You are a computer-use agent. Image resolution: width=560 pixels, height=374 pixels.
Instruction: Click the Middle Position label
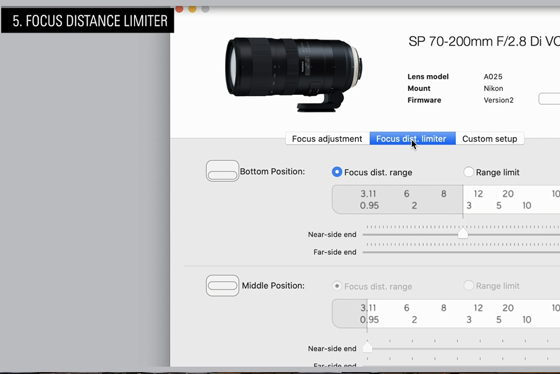coord(273,286)
